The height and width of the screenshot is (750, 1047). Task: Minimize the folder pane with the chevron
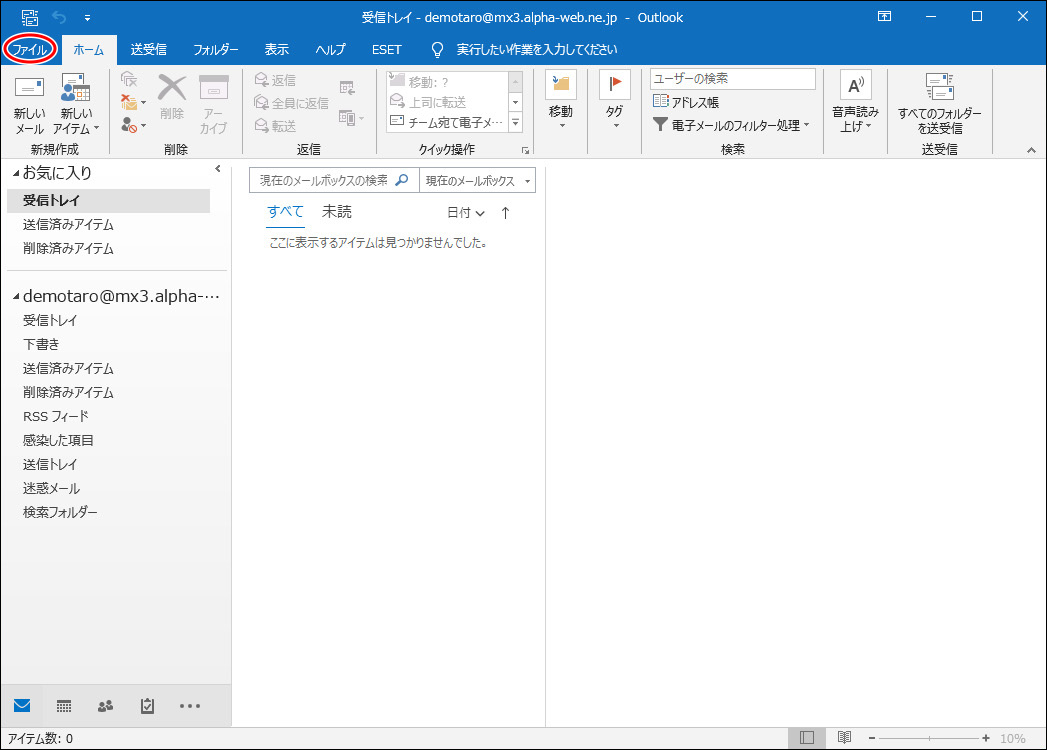point(218,169)
